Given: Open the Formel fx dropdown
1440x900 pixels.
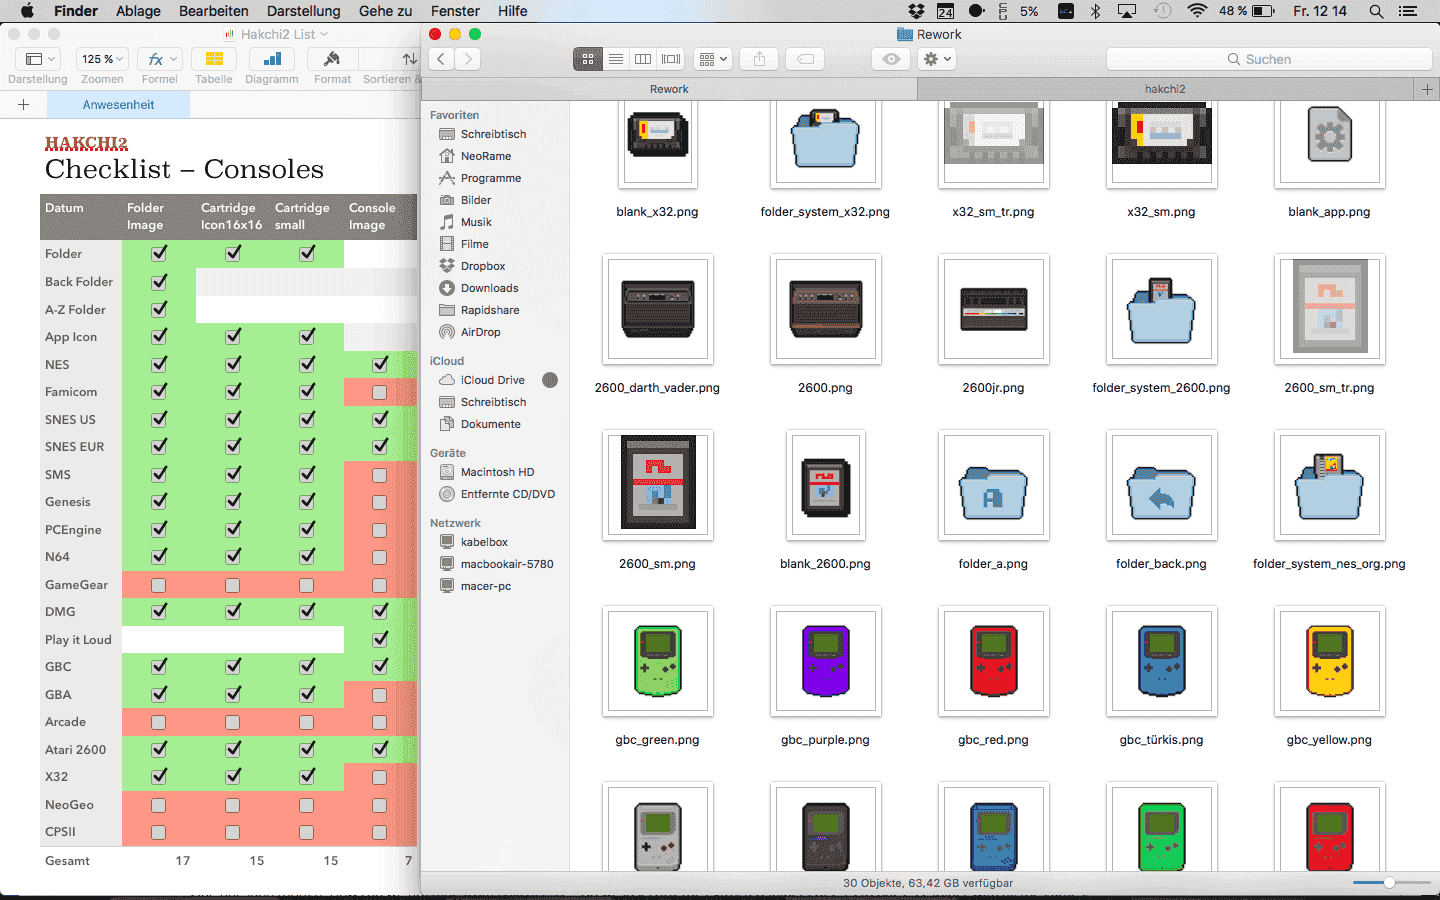Looking at the screenshot, I should tap(160, 59).
